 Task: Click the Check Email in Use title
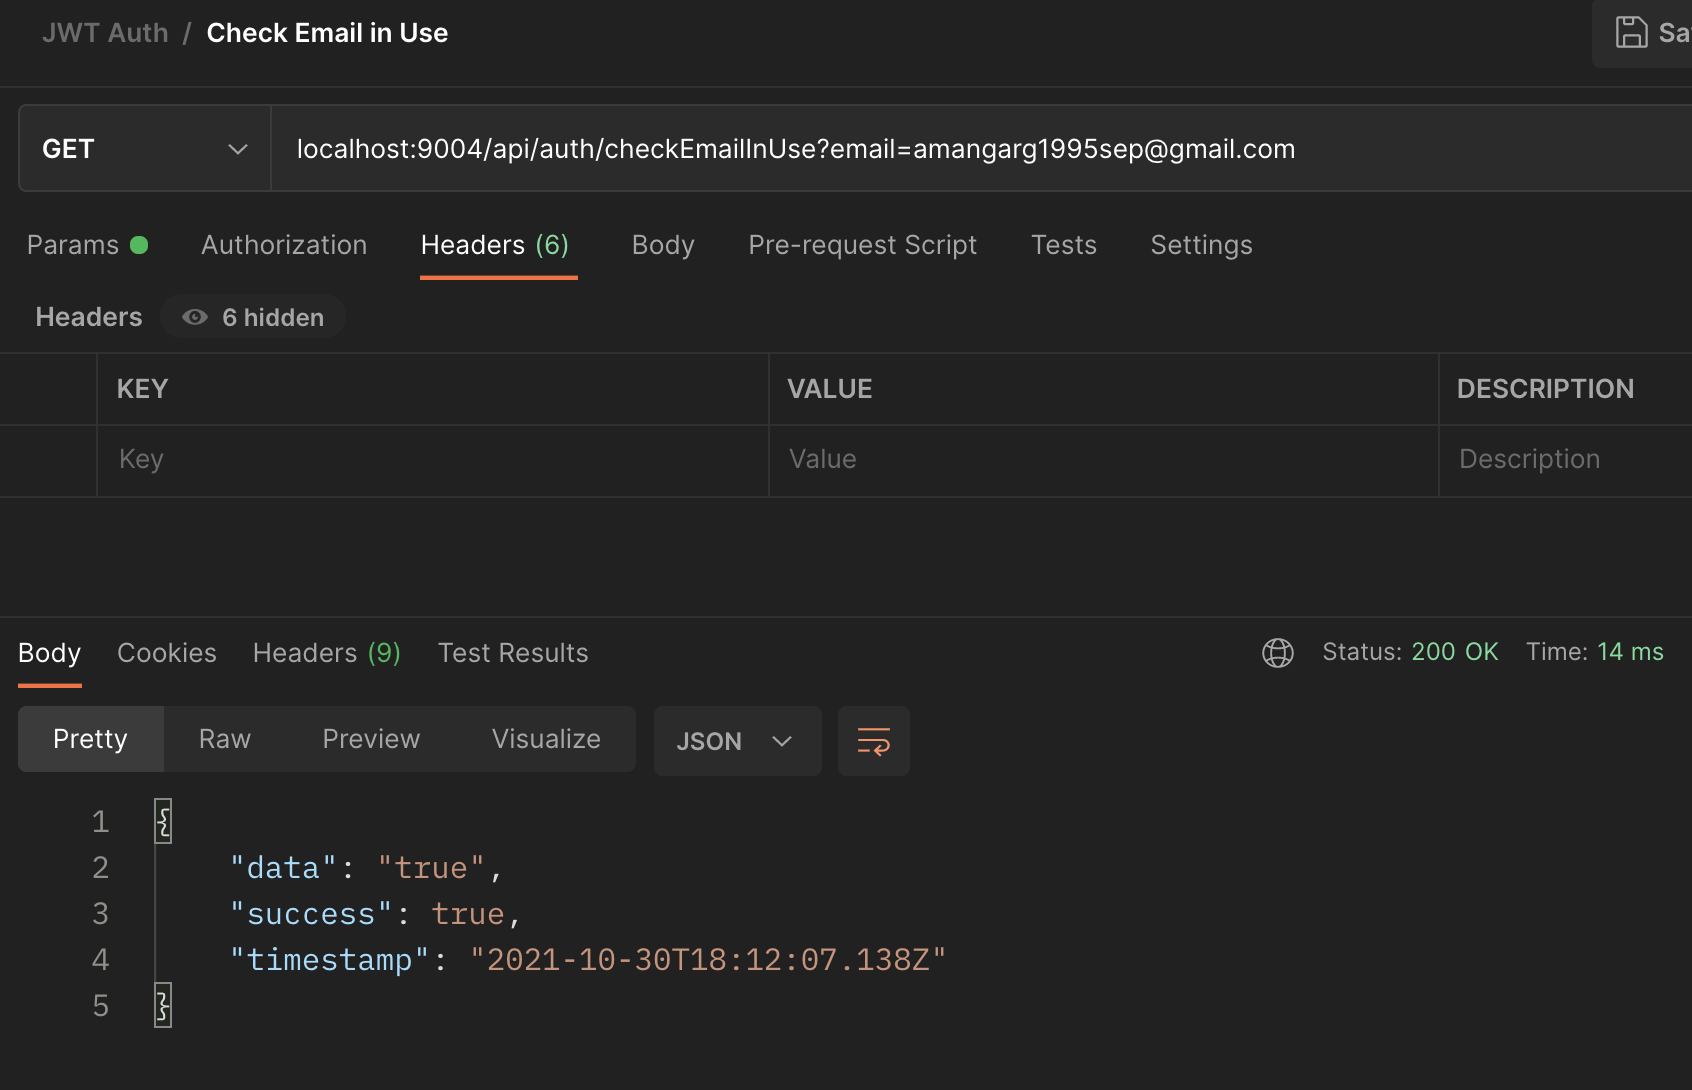[327, 33]
